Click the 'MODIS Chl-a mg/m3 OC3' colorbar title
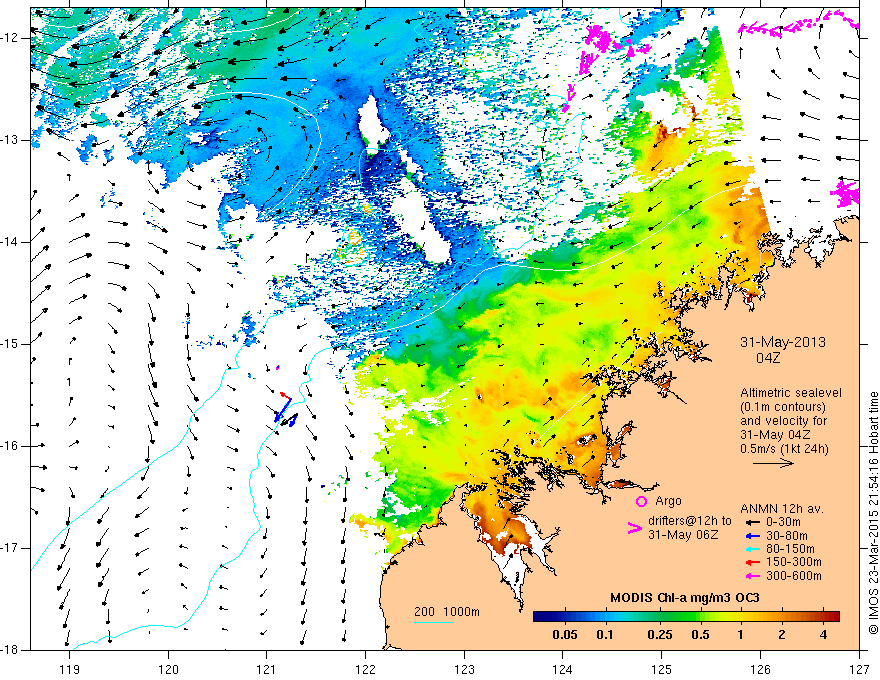Viewport: 880px width, 680px height. (685, 598)
